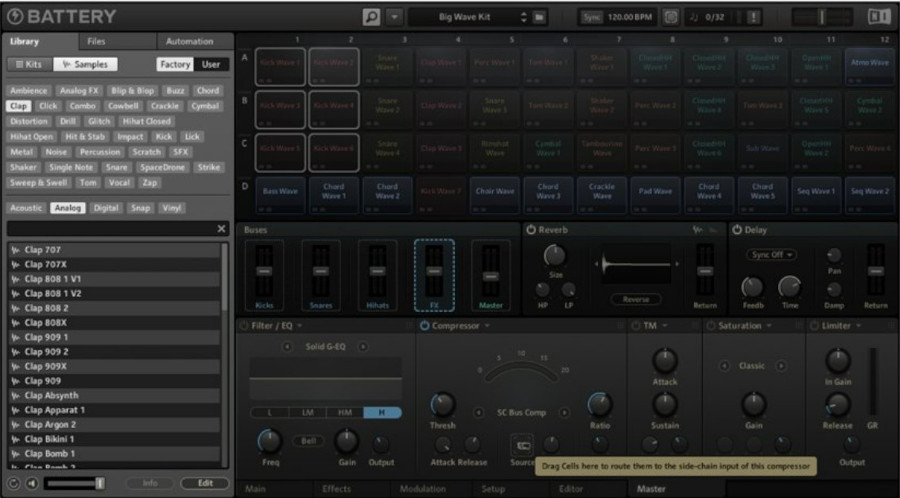The width and height of the screenshot is (900, 498).
Task: Turn off the Compressor power button
Action: [x=424, y=326]
